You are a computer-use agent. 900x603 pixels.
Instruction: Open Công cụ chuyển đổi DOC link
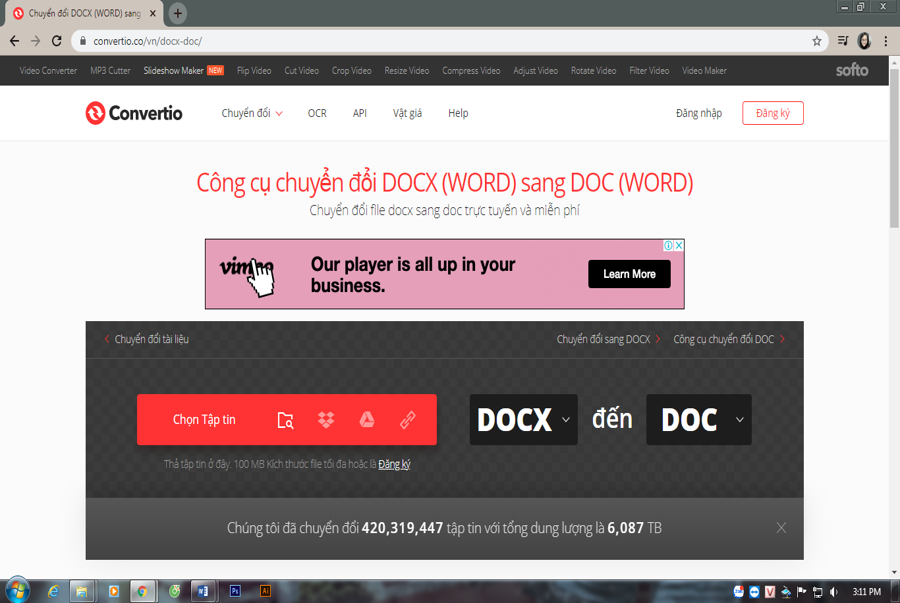[729, 339]
